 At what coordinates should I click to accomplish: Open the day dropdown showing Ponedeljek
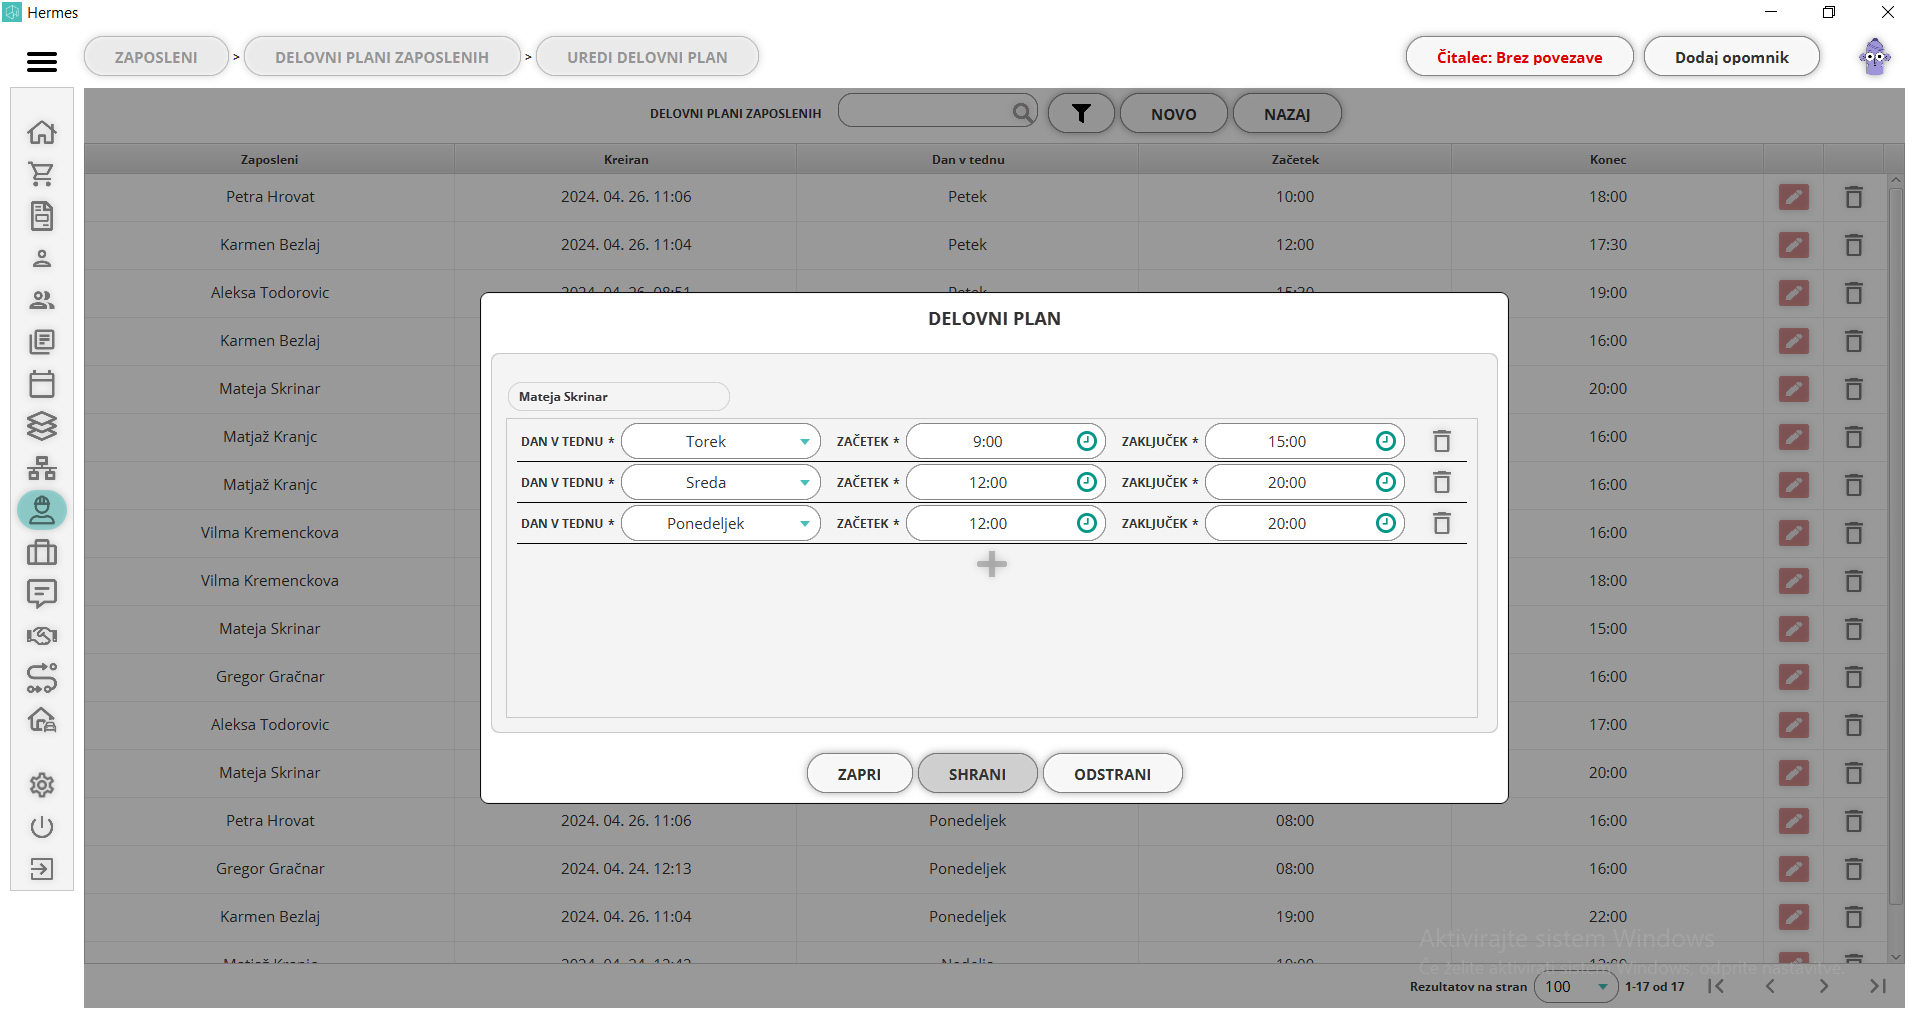click(721, 523)
